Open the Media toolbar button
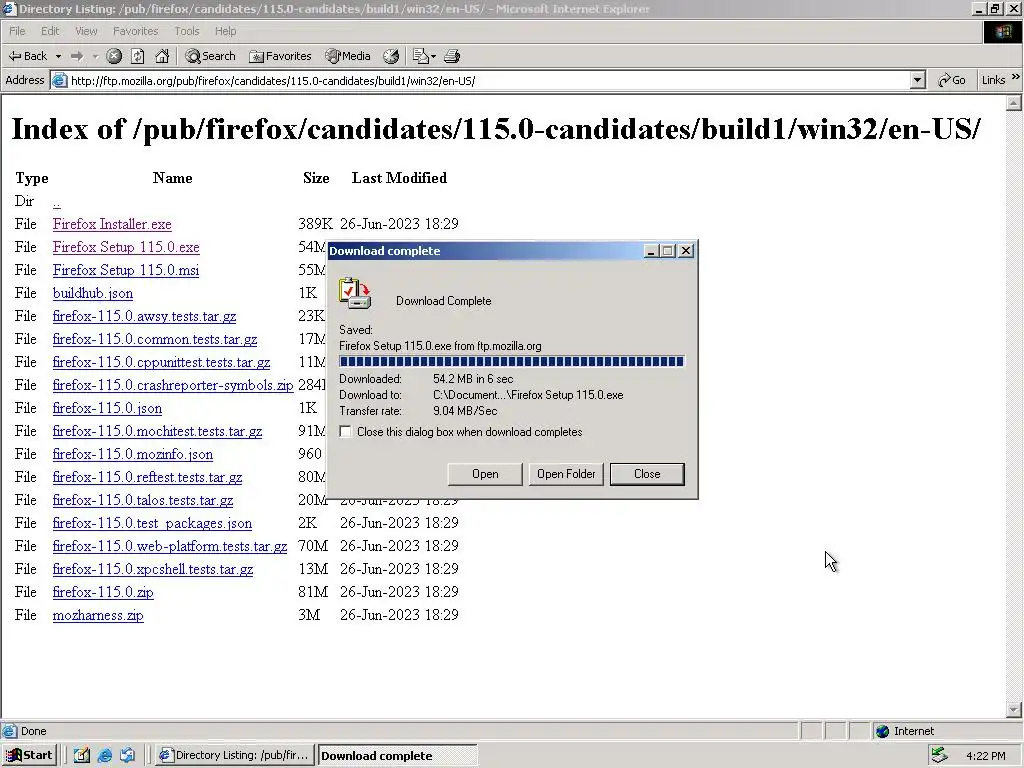The width and height of the screenshot is (1024, 768). tap(348, 56)
